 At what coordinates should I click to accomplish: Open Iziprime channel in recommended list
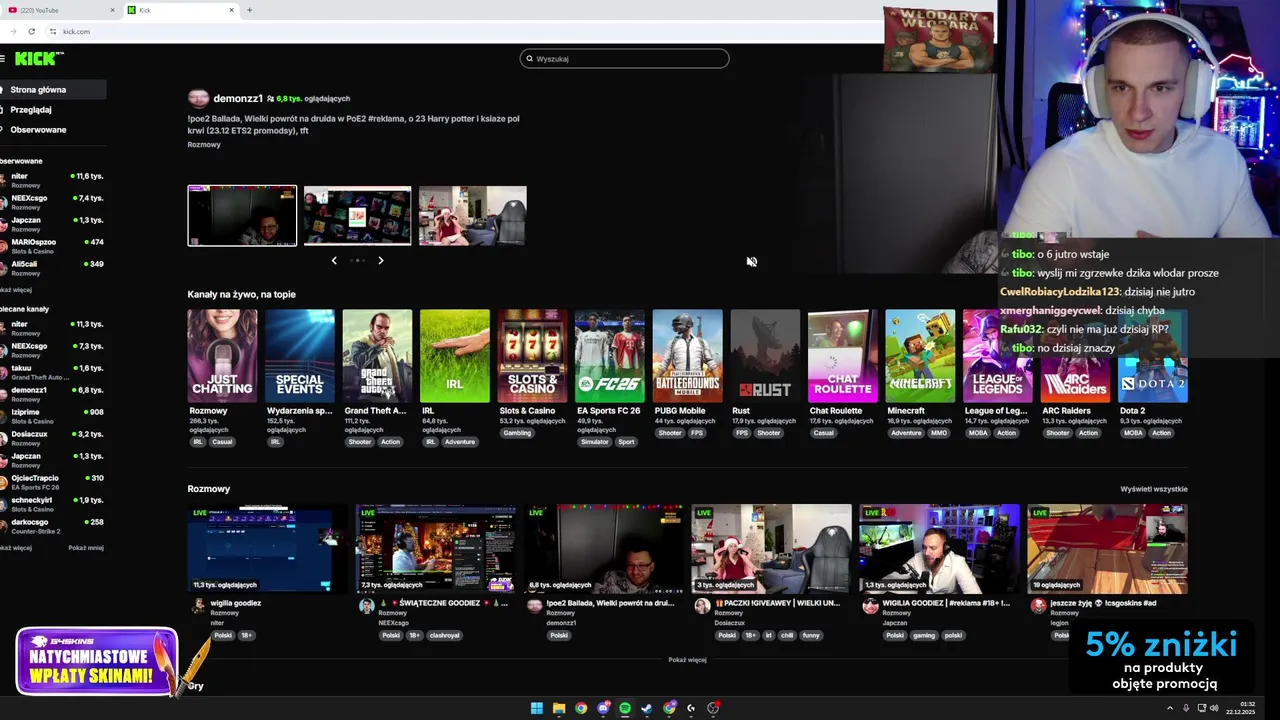(53, 416)
